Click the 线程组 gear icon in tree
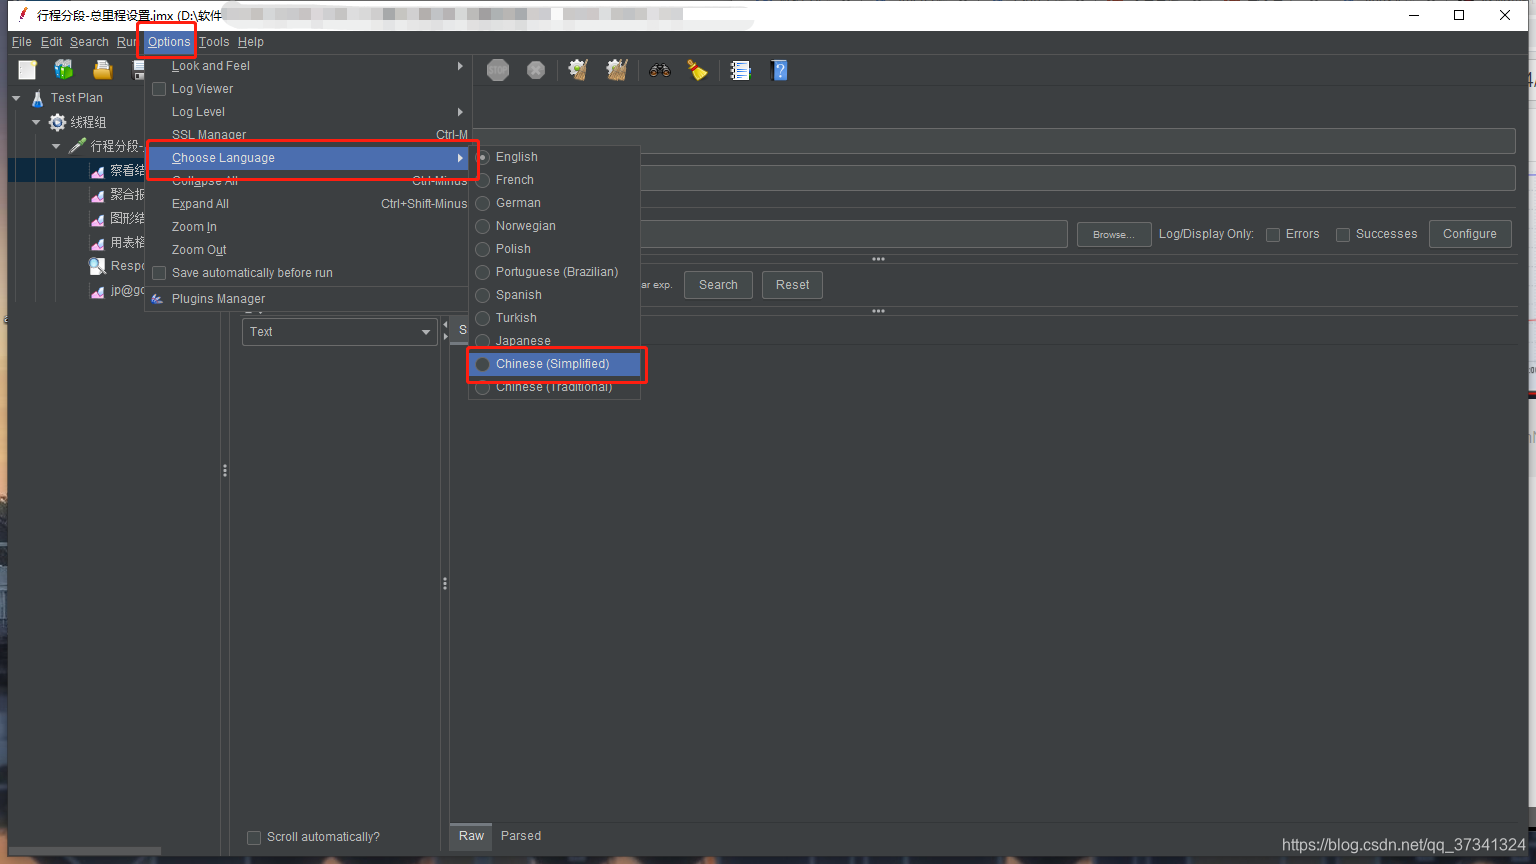This screenshot has height=864, width=1536. point(57,122)
